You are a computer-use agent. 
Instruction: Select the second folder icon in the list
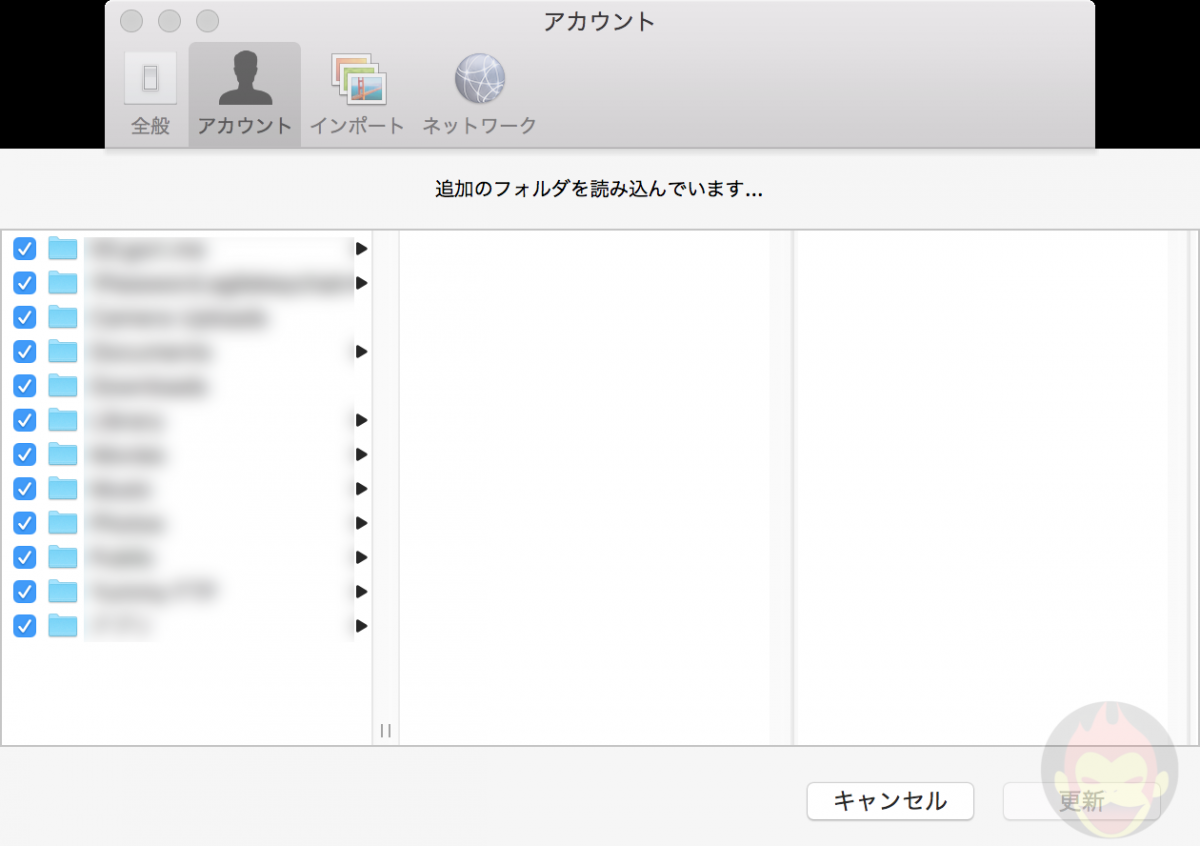(62, 283)
